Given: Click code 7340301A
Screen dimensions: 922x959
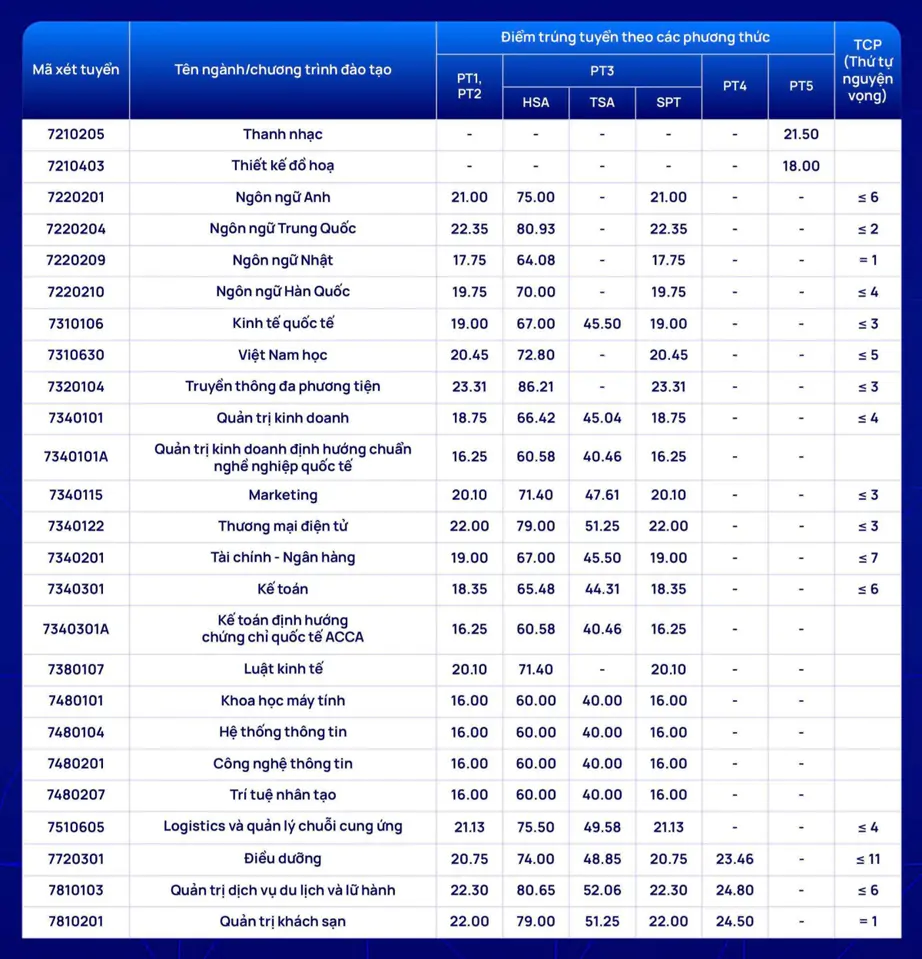Looking at the screenshot, I should pyautogui.click(x=76, y=629).
